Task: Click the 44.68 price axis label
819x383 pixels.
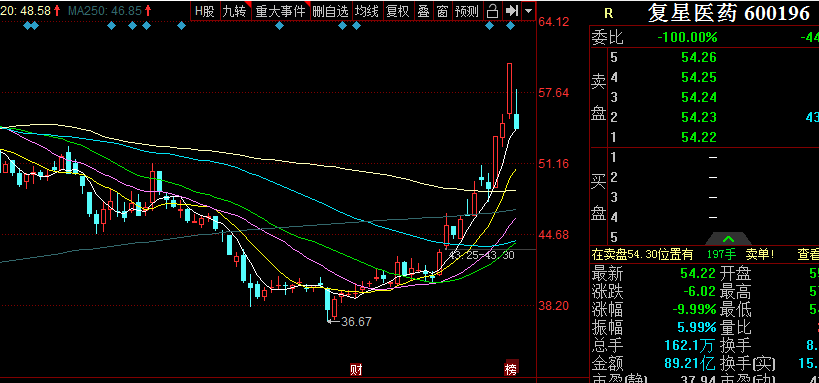Action: click(553, 235)
